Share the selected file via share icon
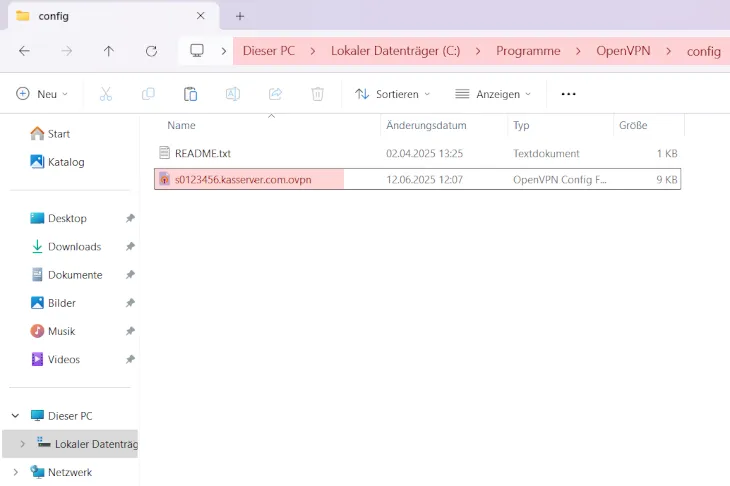This screenshot has width=730, height=486. tap(275, 94)
